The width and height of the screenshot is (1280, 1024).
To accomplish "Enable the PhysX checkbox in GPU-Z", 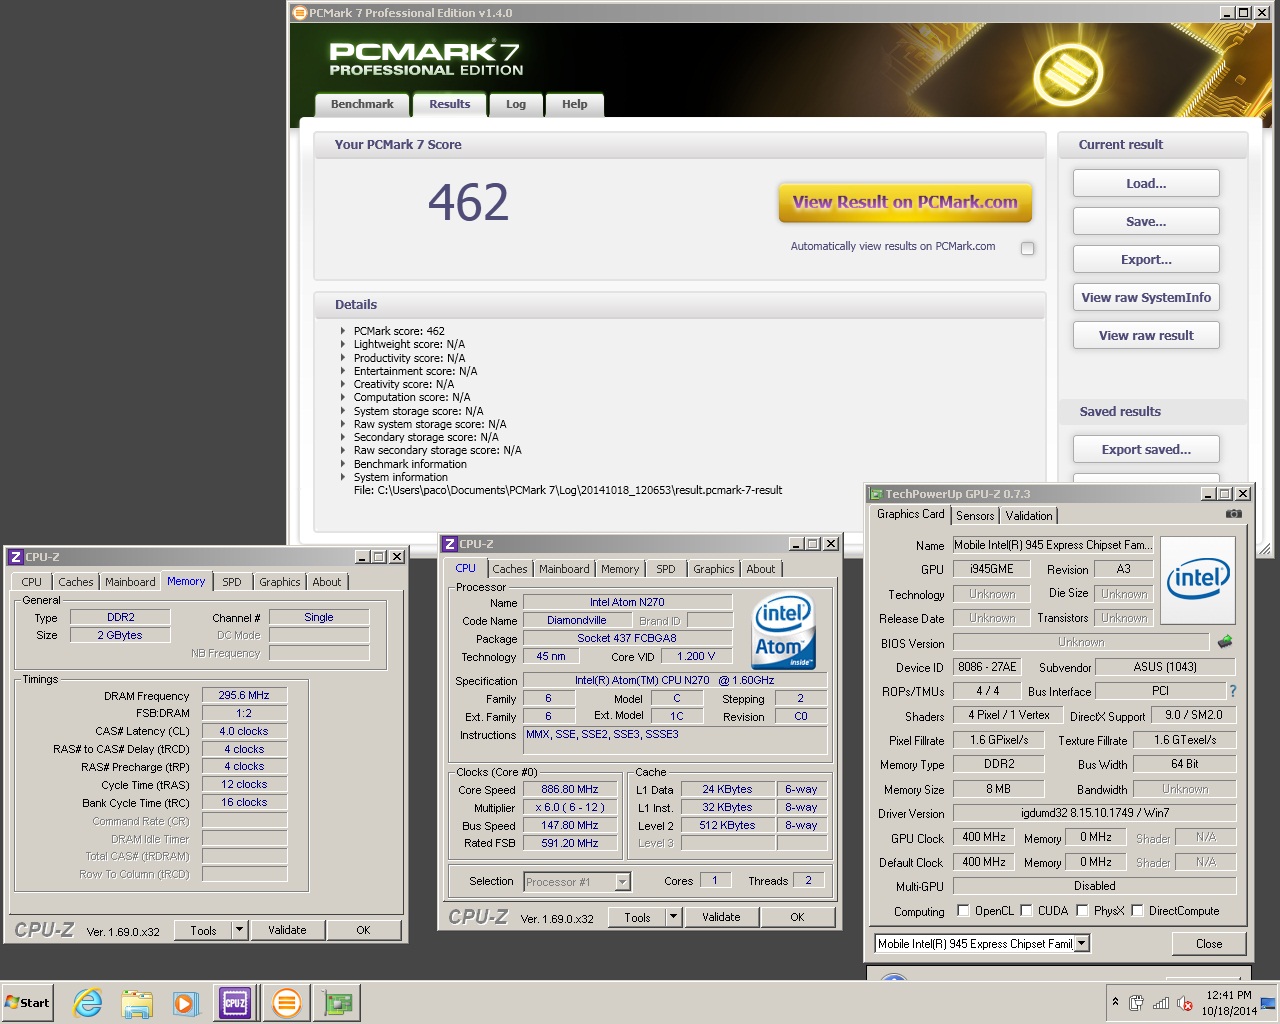I will pos(1082,911).
